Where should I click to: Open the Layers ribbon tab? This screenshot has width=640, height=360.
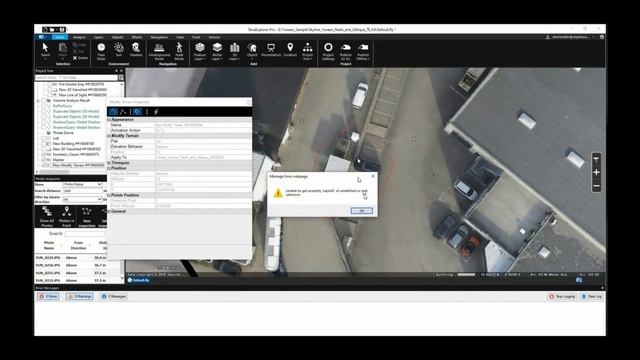(x=99, y=37)
